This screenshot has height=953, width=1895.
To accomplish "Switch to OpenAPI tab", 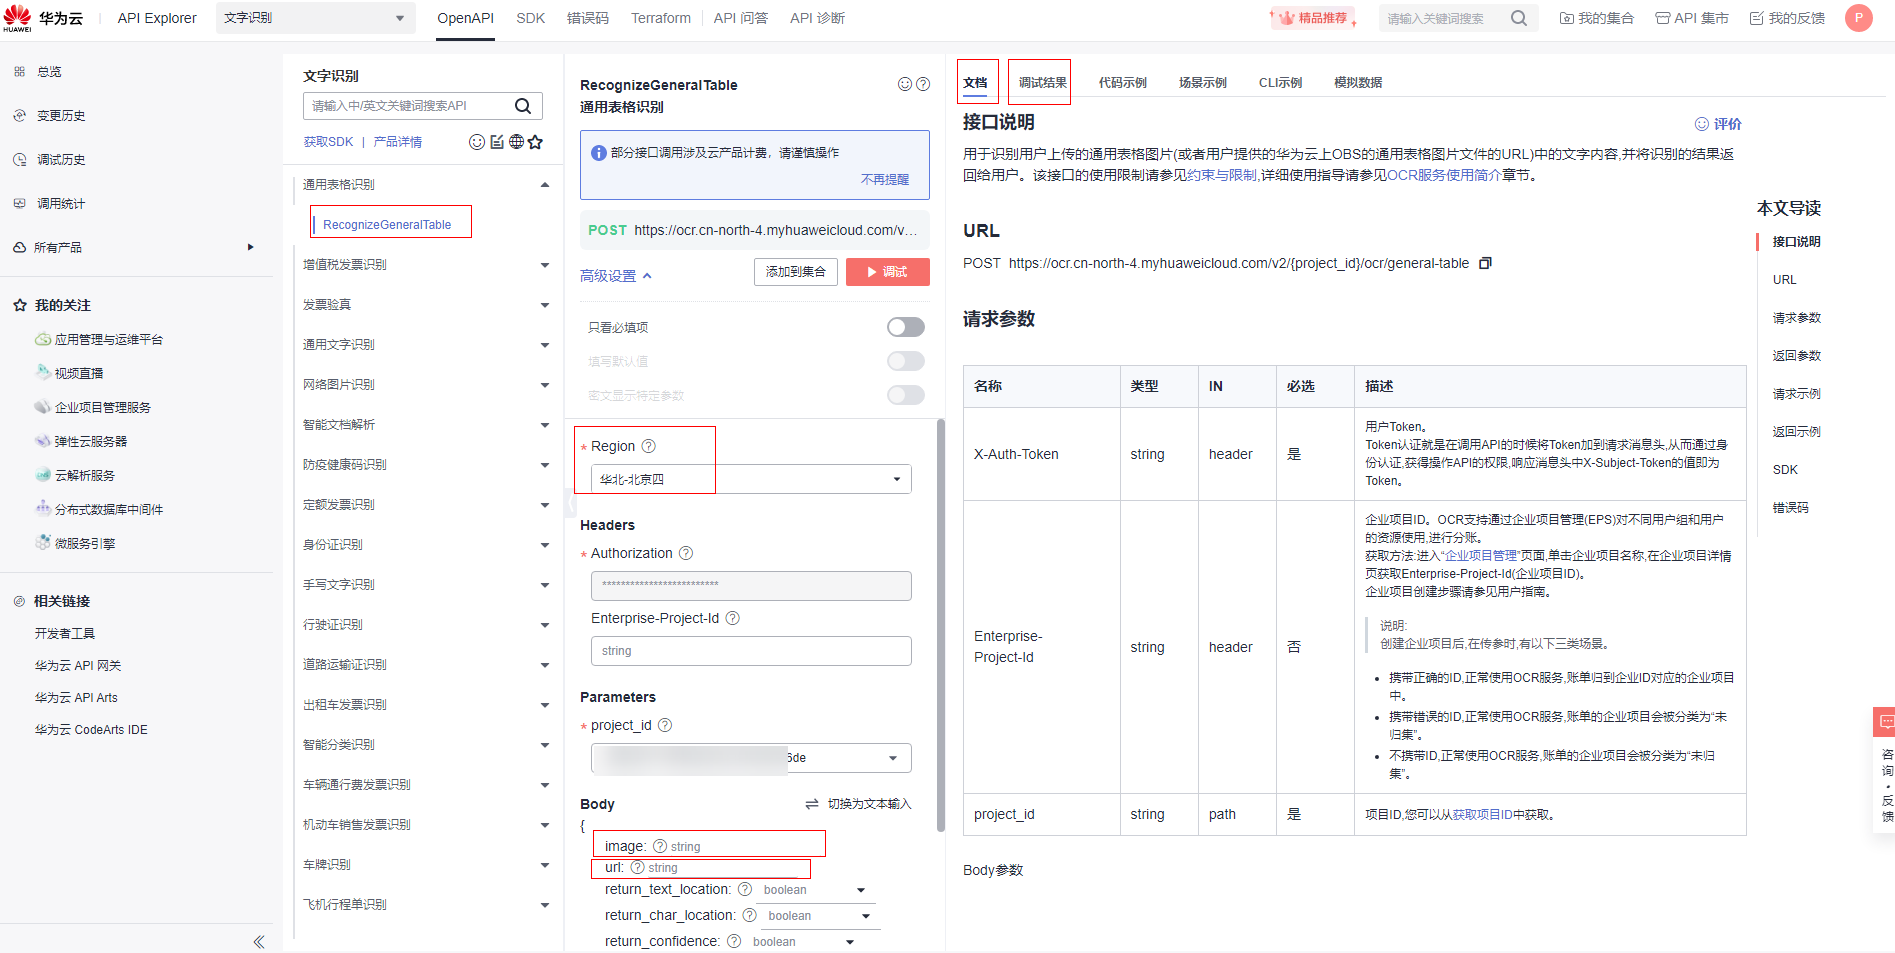I will 465,18.
